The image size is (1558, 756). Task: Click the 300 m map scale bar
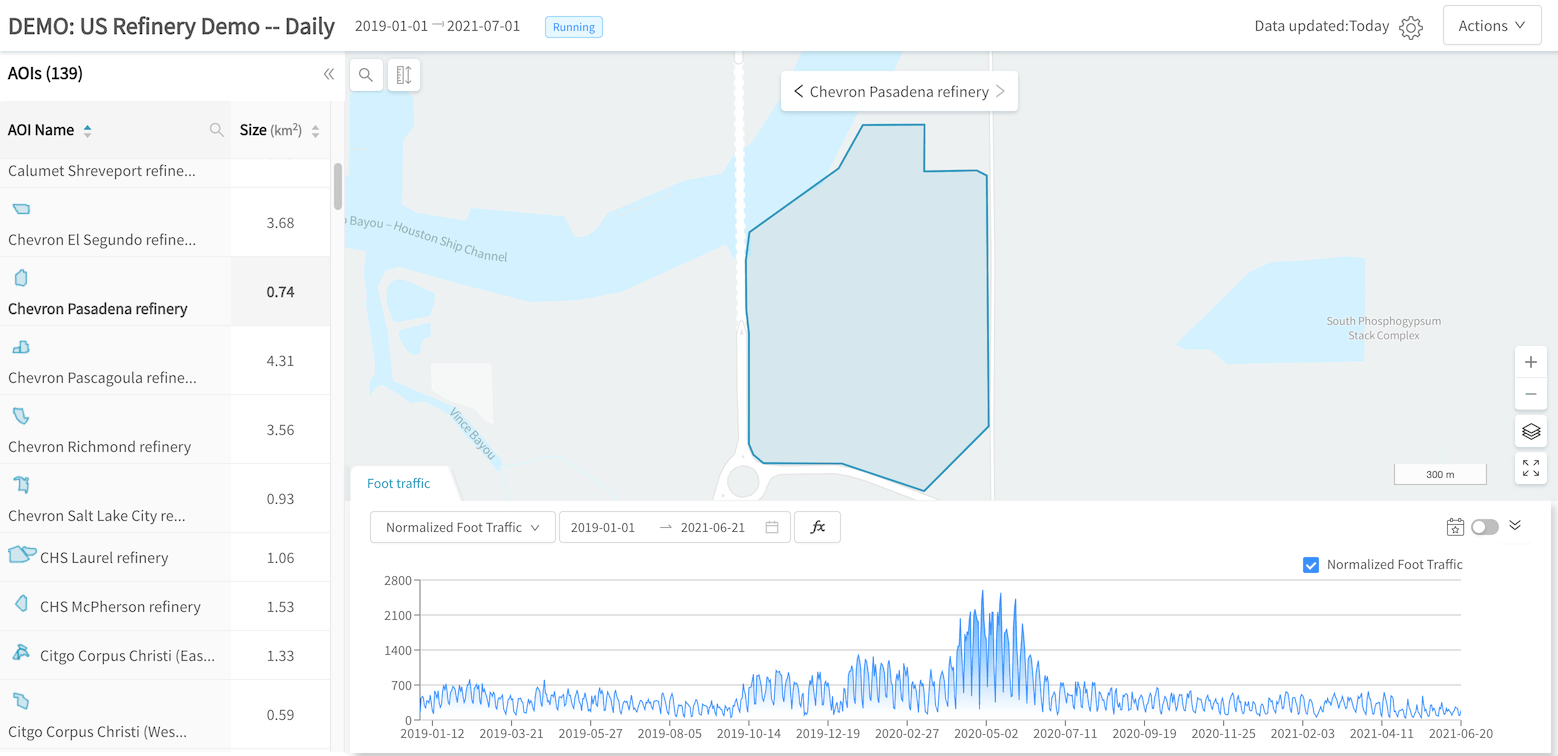1440,474
